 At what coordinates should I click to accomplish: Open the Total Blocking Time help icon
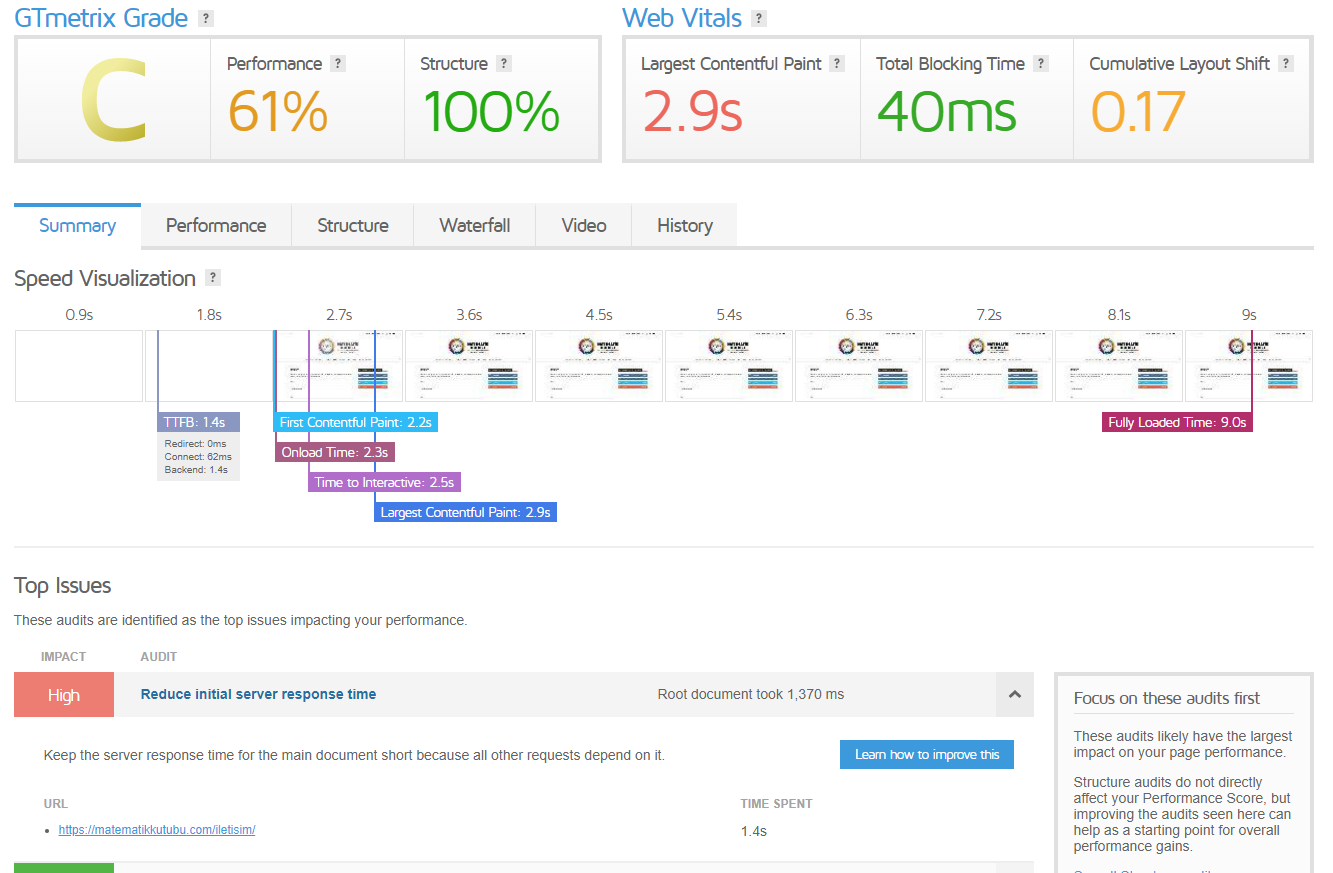[x=1041, y=63]
